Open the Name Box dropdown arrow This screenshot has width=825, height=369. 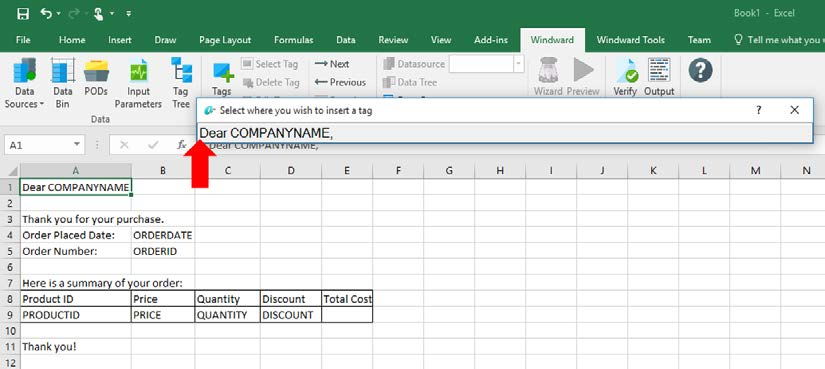(x=77, y=145)
